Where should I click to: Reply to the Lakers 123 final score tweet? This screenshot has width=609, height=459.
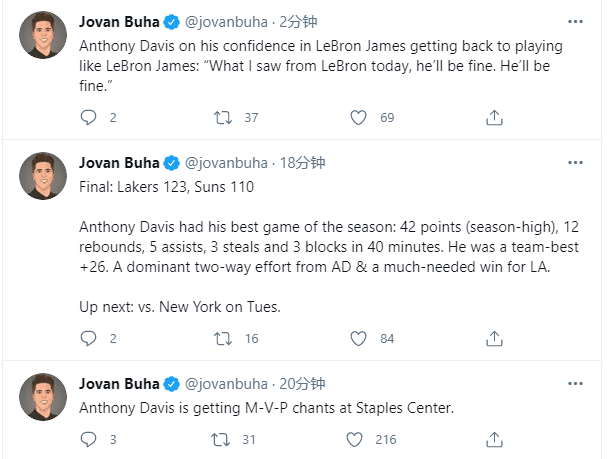(x=88, y=339)
